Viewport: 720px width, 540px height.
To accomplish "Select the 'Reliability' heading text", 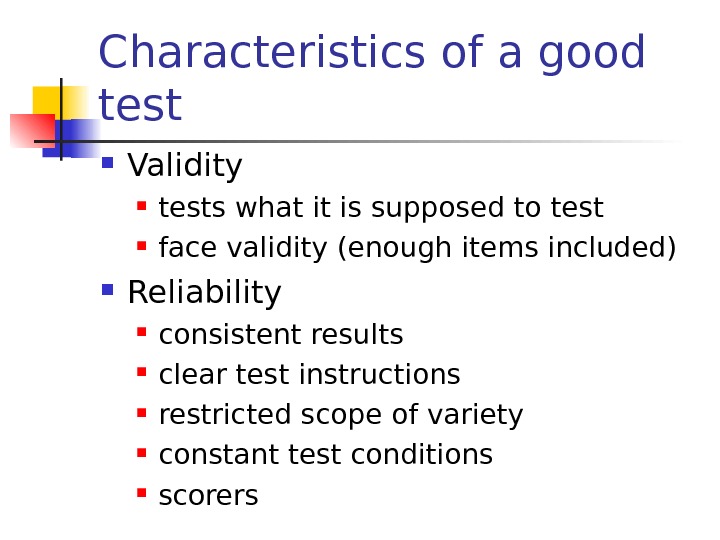I will 204,293.
